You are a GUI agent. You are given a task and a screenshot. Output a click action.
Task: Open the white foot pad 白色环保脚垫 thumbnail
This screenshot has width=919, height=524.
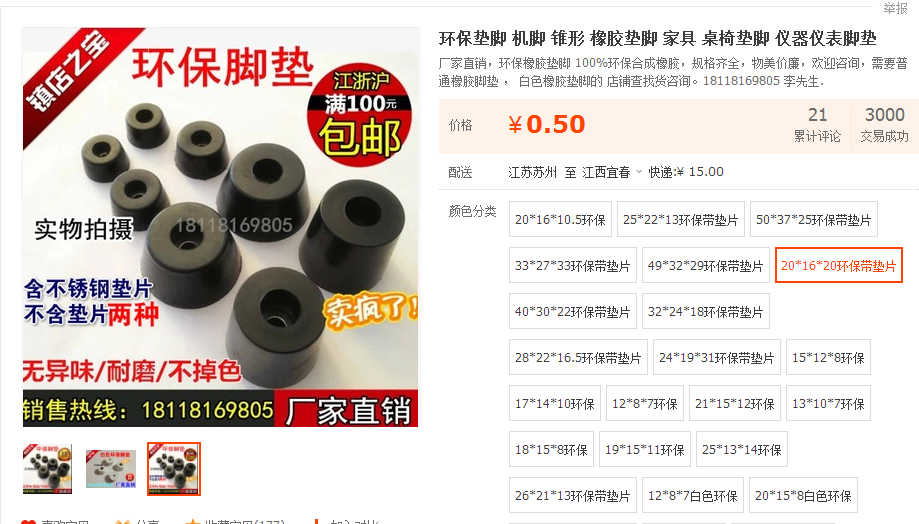[x=110, y=468]
